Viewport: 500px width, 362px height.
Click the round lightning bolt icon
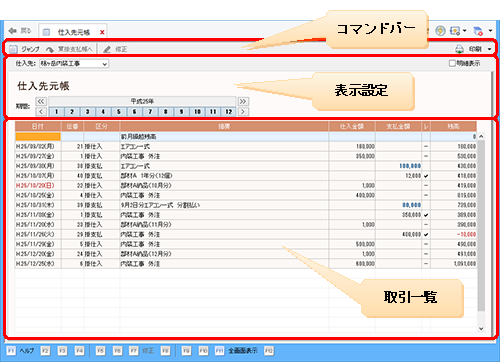pyautogui.click(x=440, y=31)
